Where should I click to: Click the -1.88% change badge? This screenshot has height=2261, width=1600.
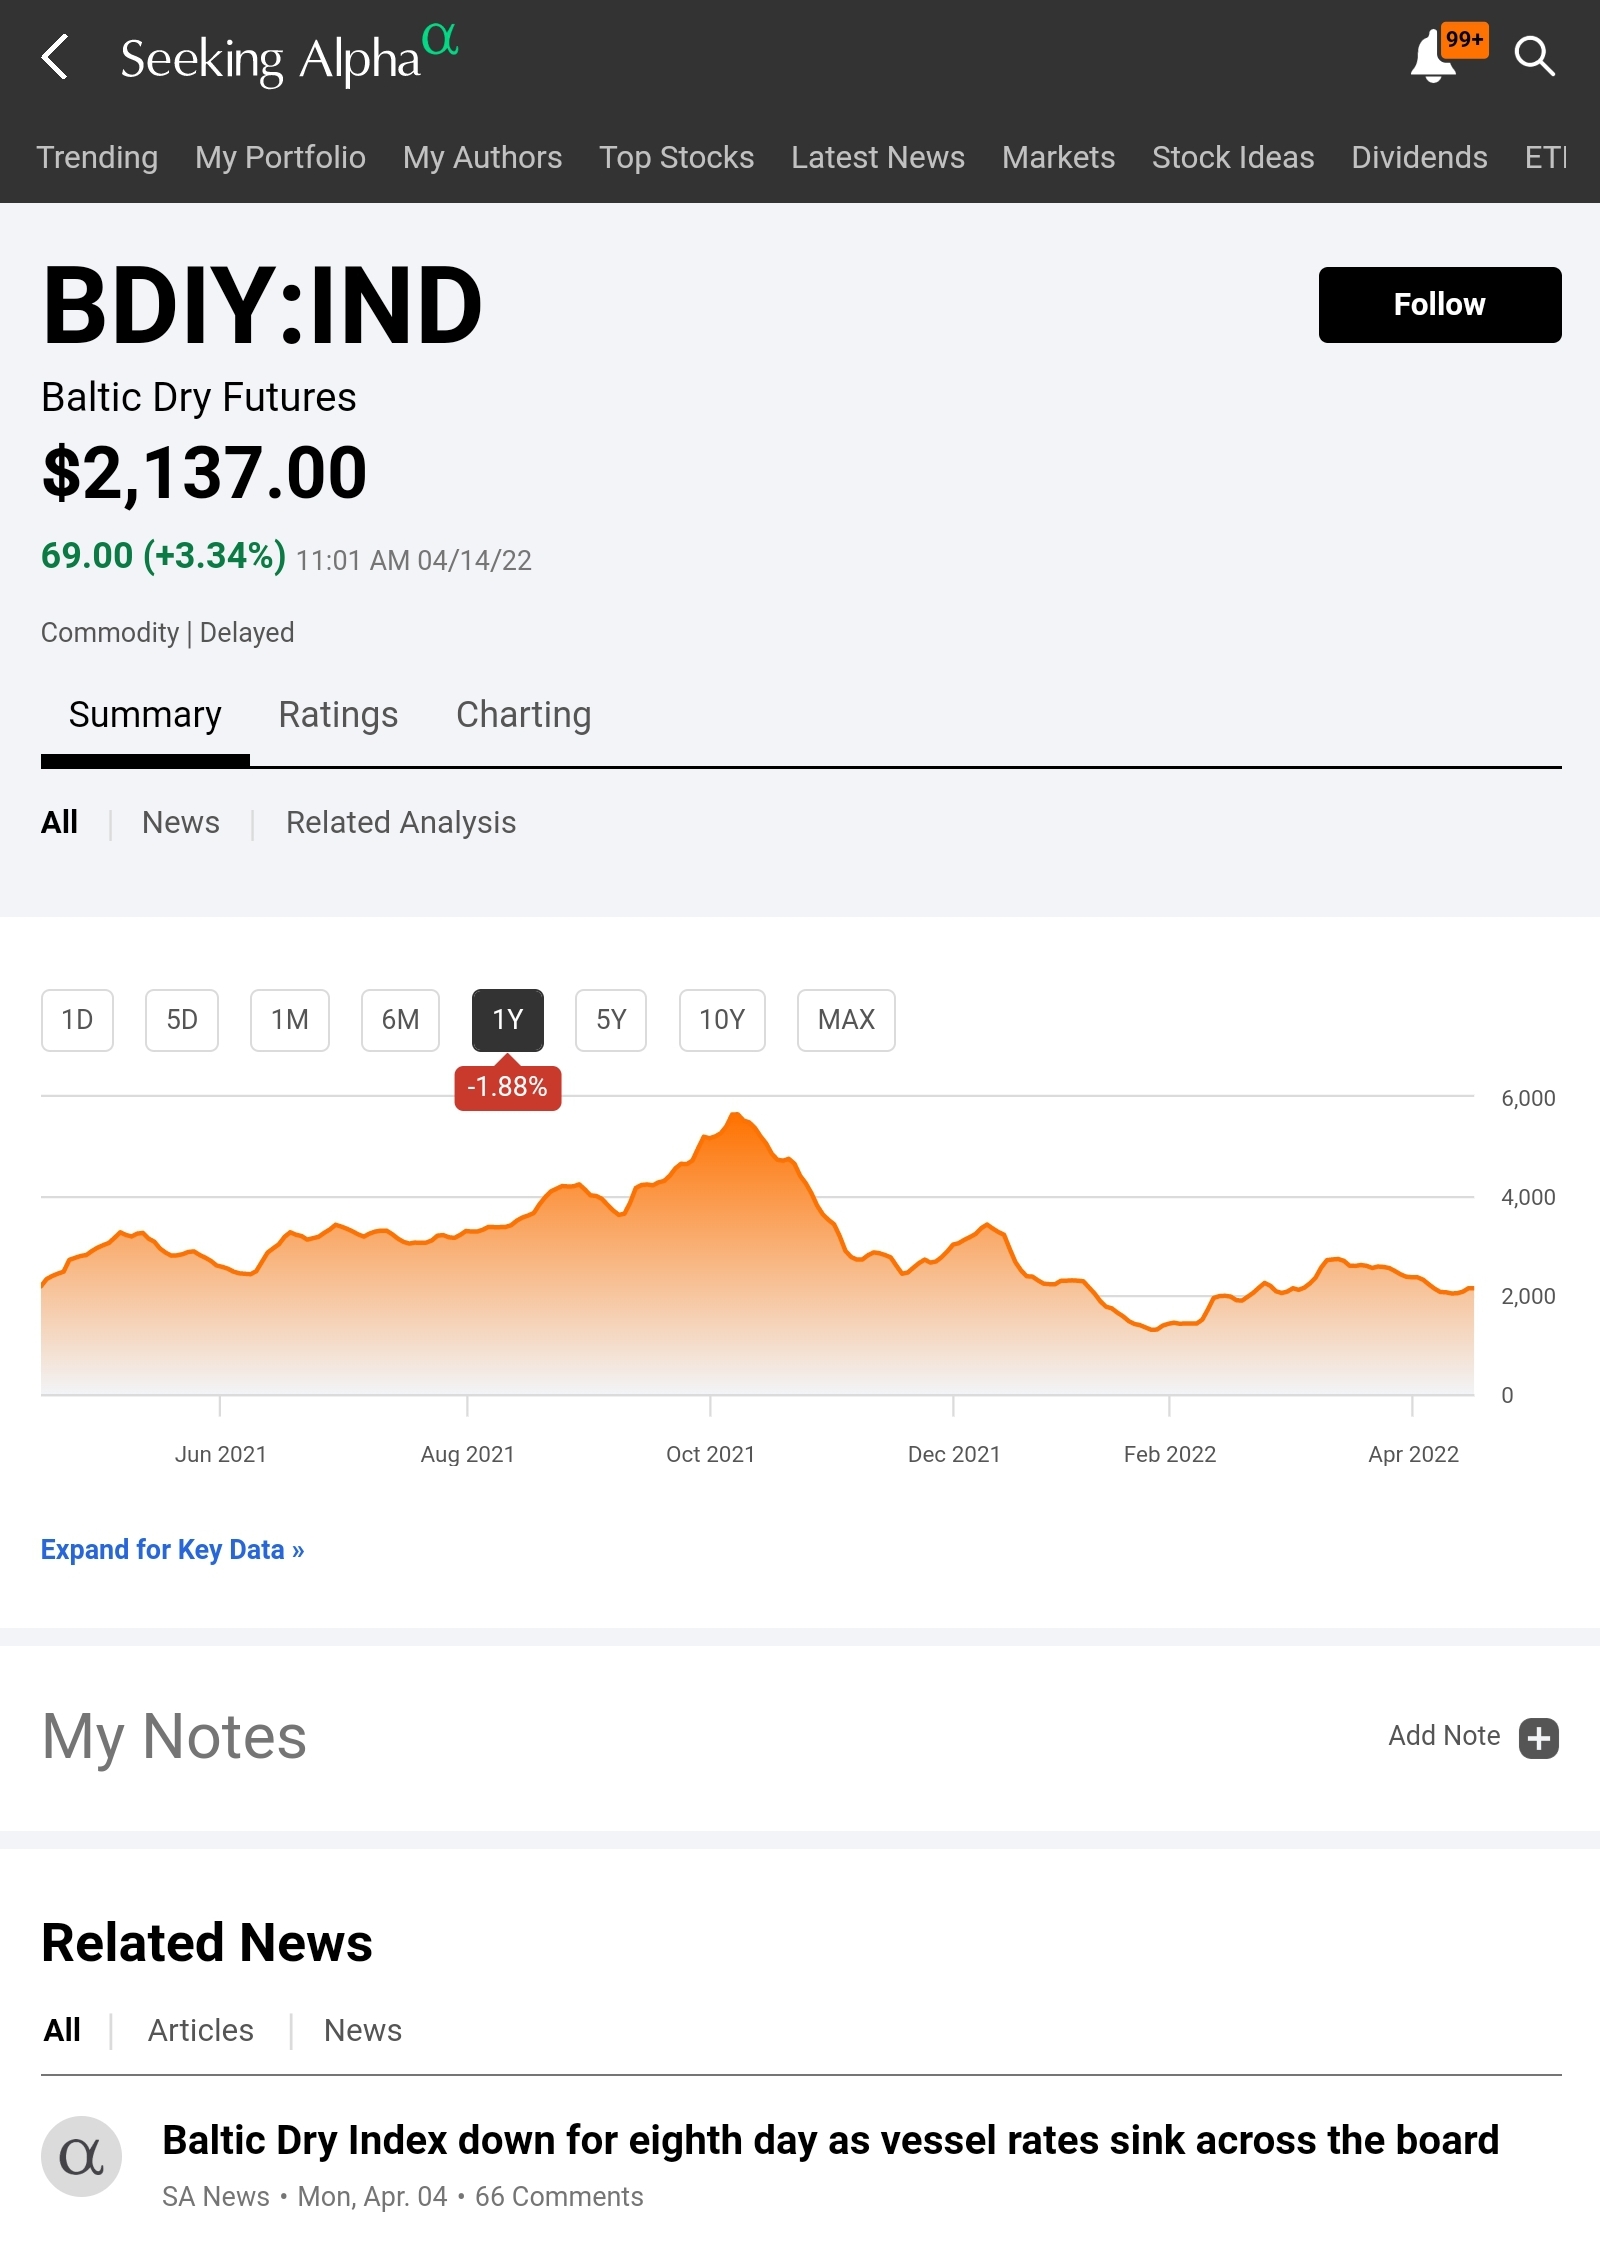(508, 1087)
